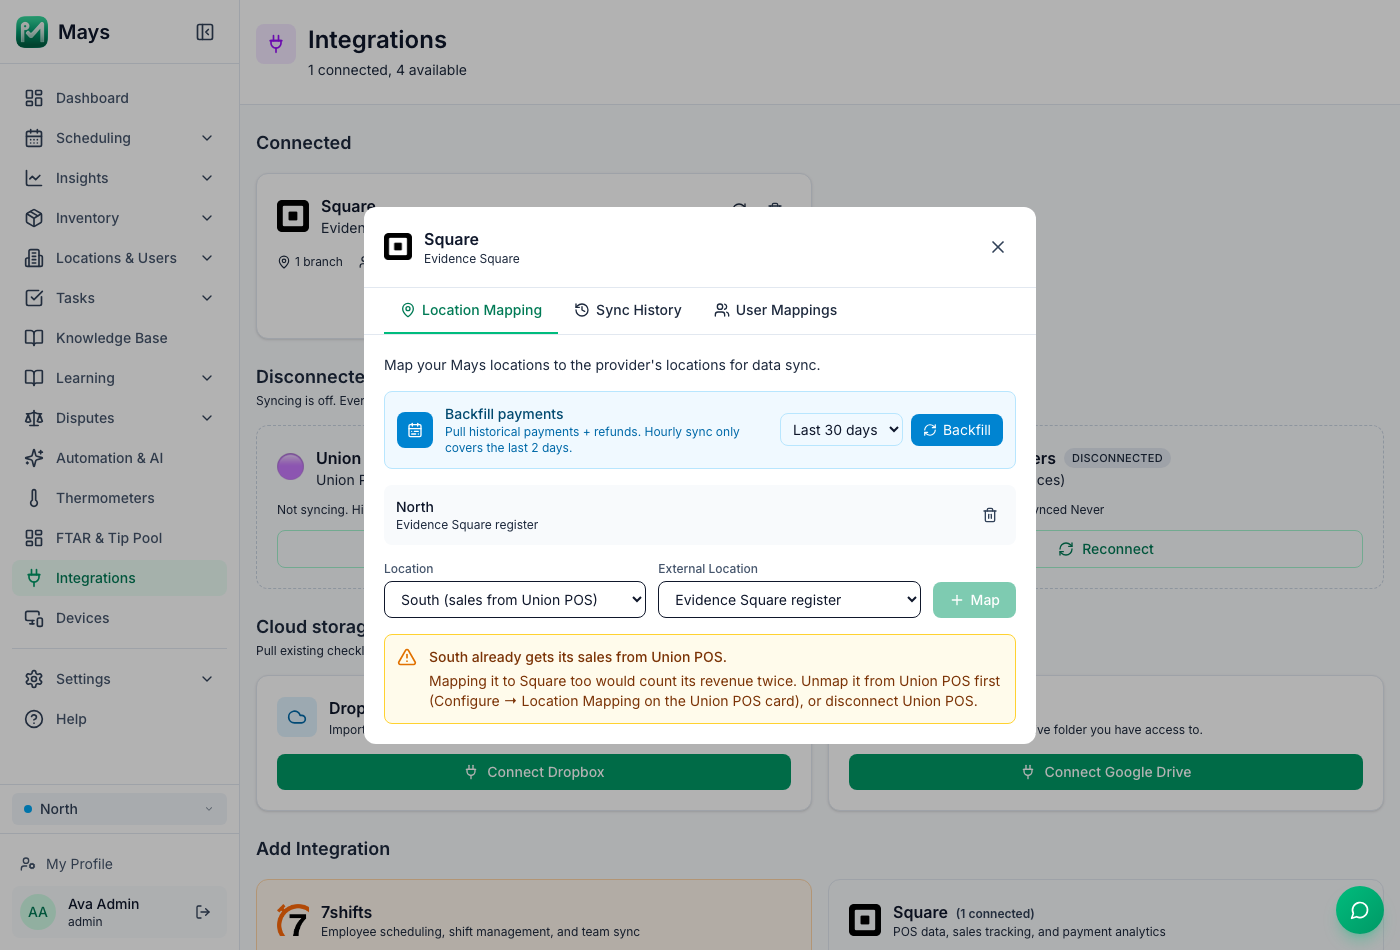The width and height of the screenshot is (1400, 950).
Task: Expand the Scheduling menu chevron
Action: (207, 138)
